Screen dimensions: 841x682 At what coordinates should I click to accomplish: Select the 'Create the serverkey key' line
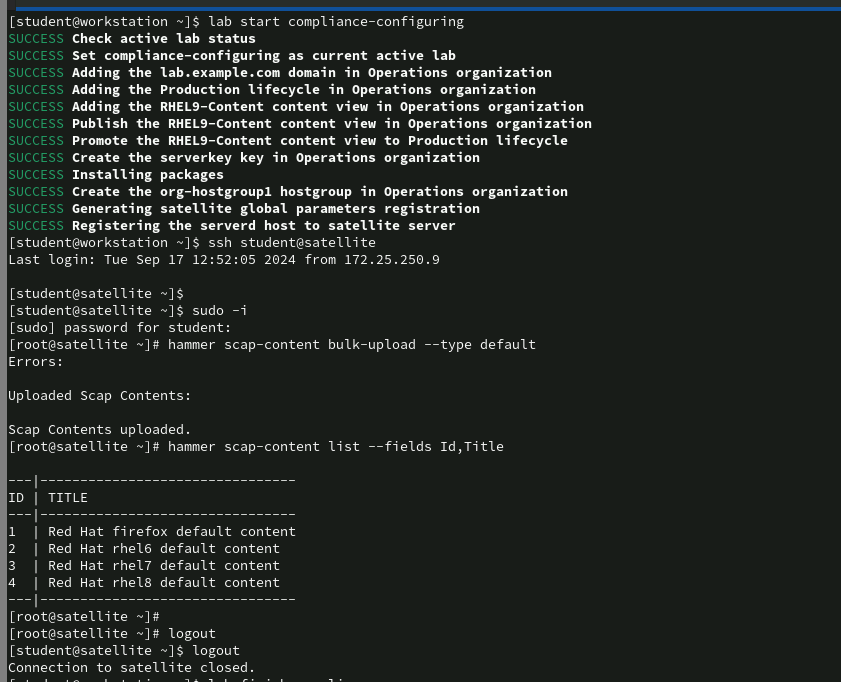tap(275, 157)
